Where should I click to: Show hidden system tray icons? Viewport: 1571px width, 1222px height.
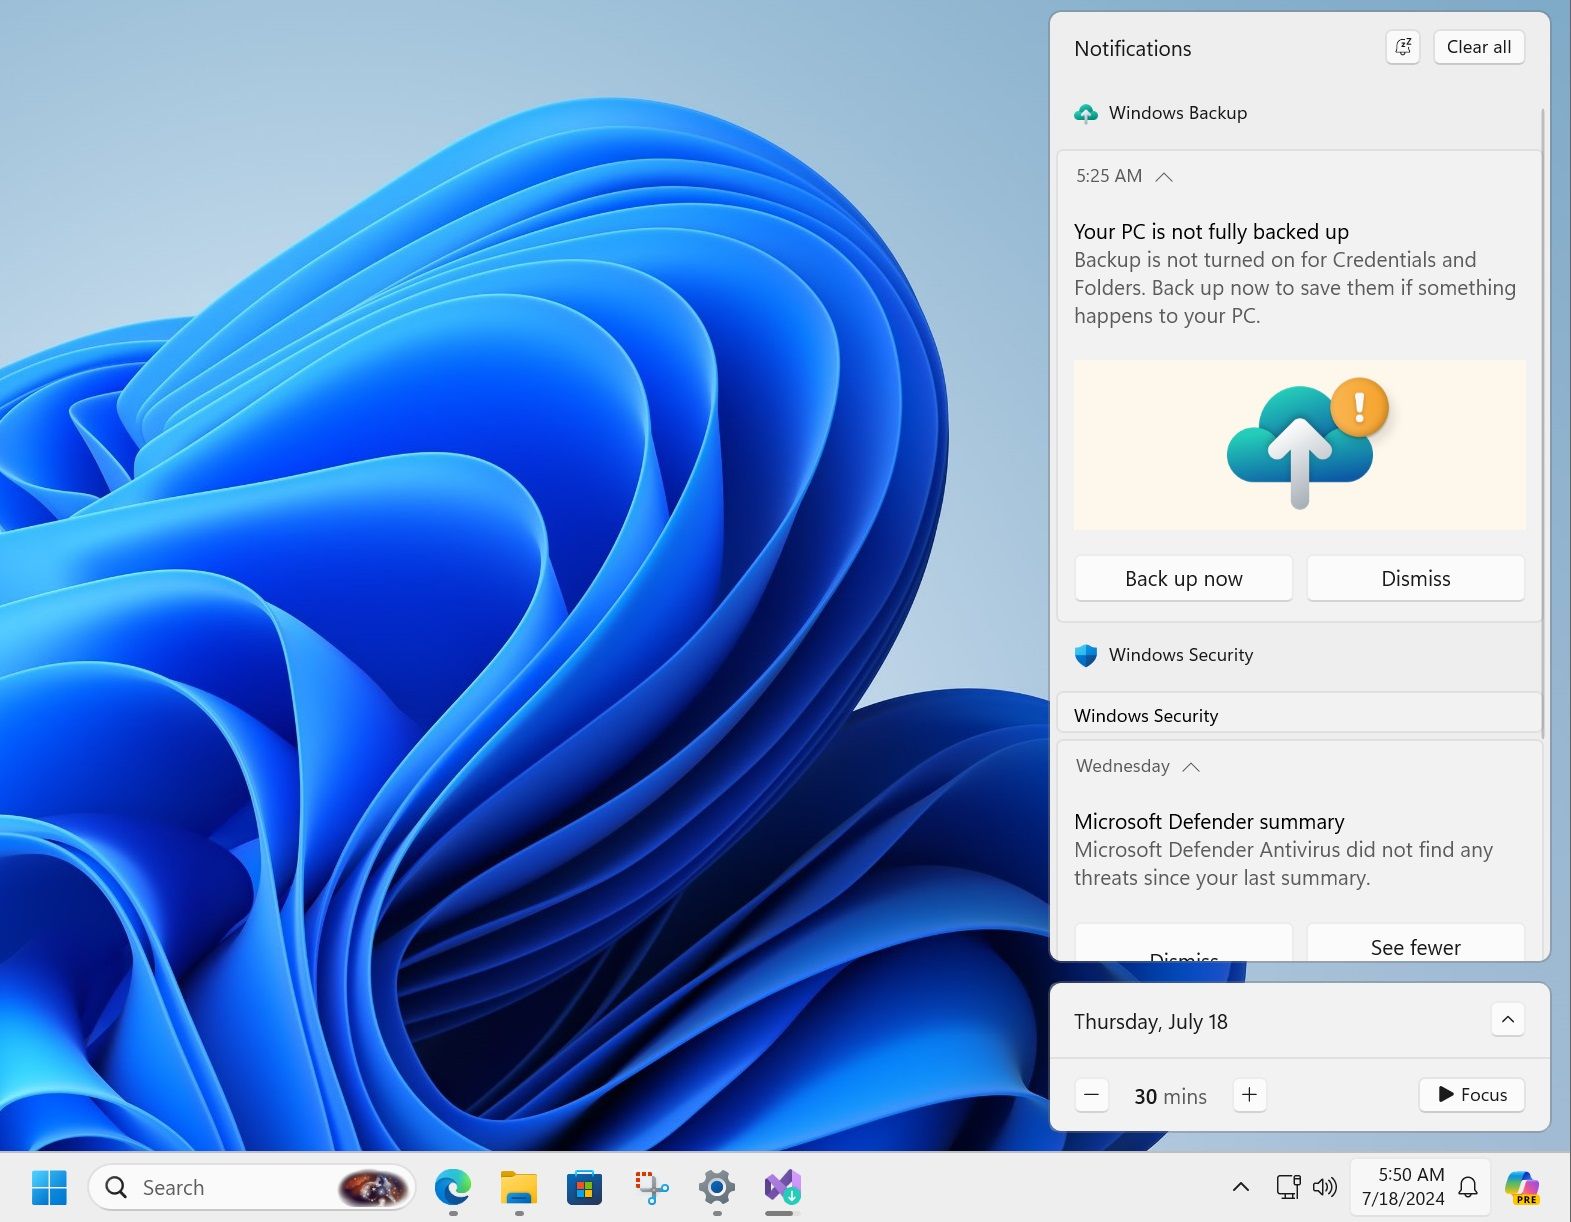(1240, 1187)
